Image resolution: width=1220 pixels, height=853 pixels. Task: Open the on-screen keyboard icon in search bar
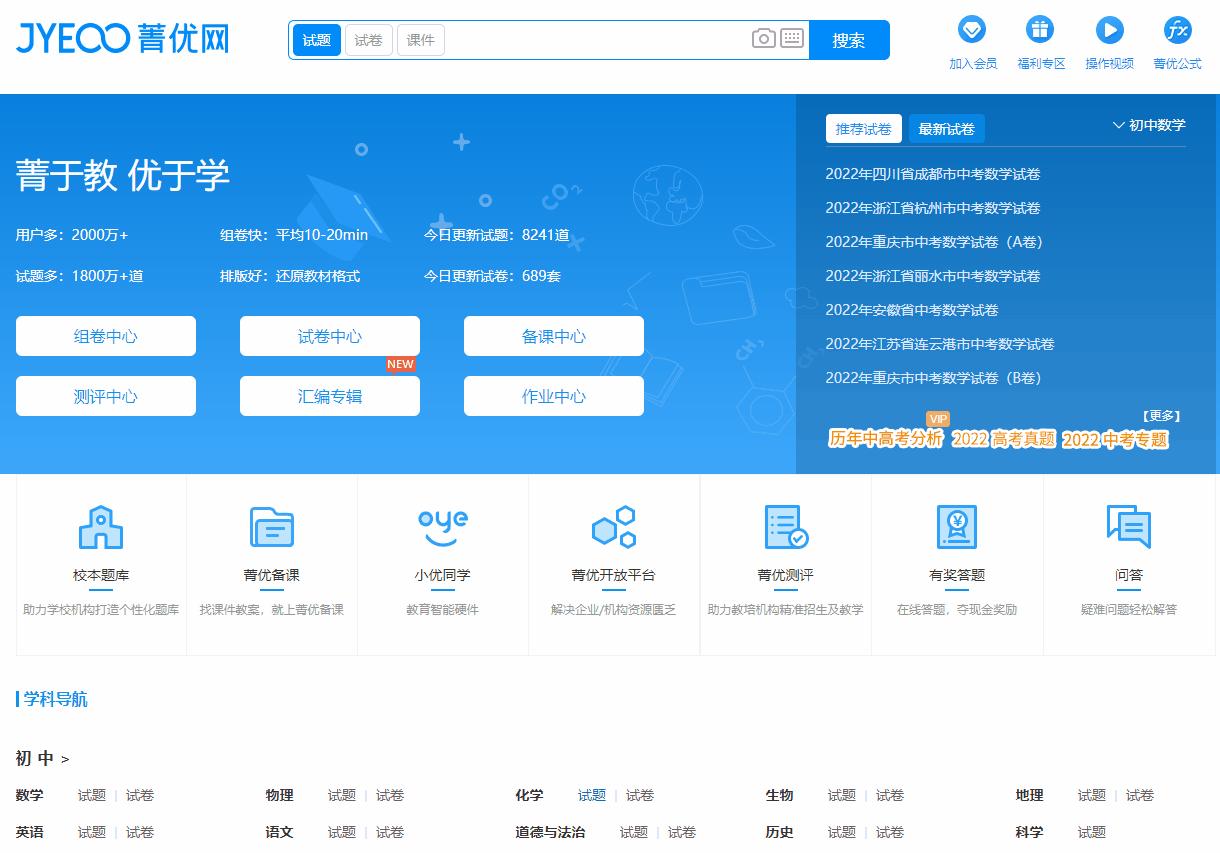792,39
